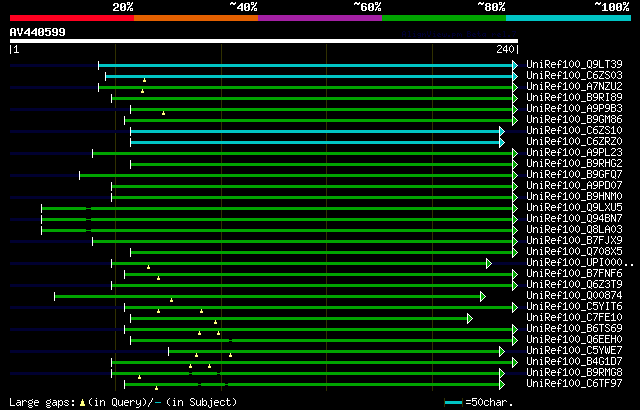Click the UniRef100_Q9LXU5 label
This screenshot has height=410, width=640.
(x=574, y=207)
